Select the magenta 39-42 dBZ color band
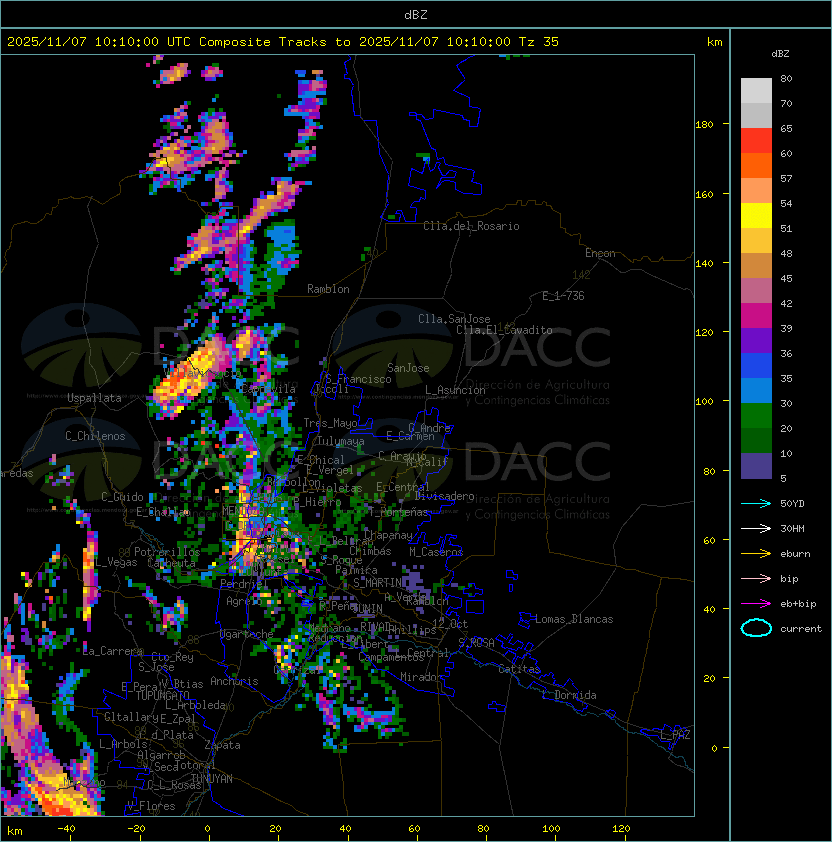The height and width of the screenshot is (842, 832). point(756,316)
